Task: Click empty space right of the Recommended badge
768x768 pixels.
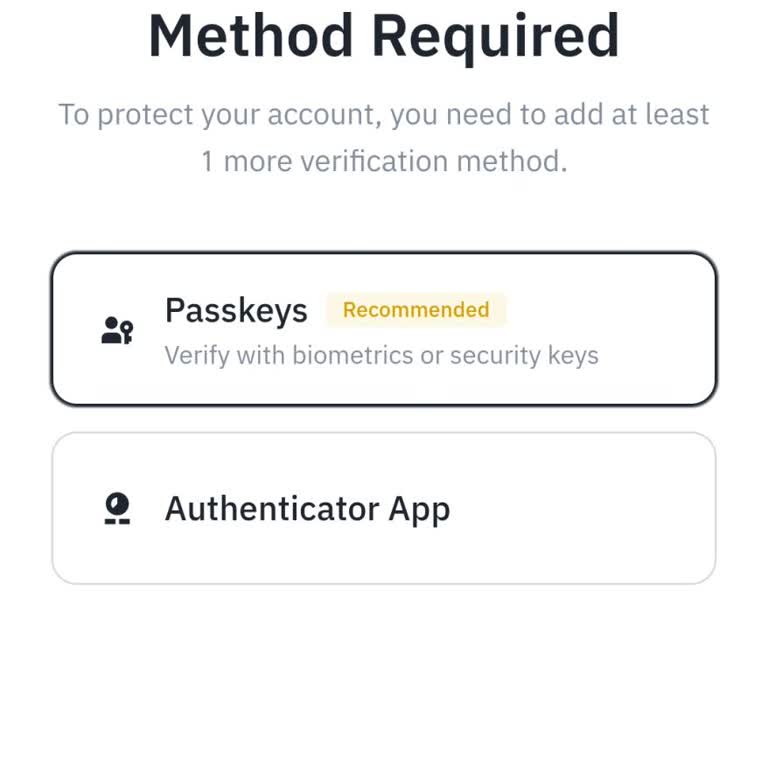Action: click(x=610, y=310)
